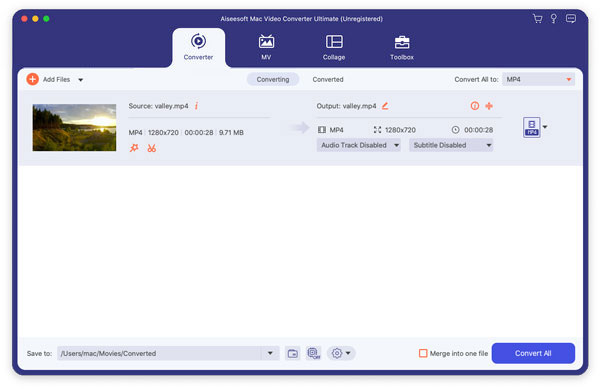Open the cut scissors tool

(x=152, y=148)
